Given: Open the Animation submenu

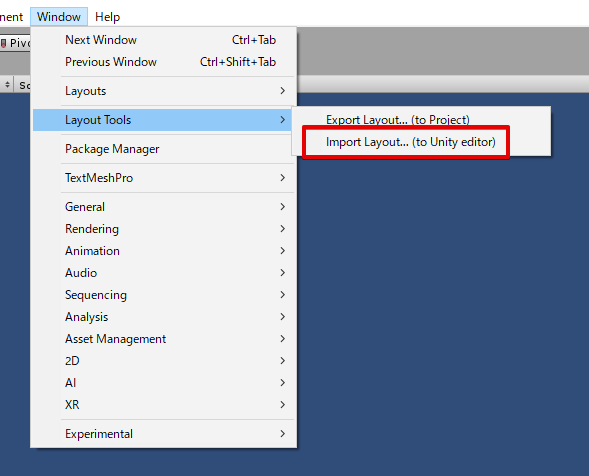Looking at the screenshot, I should click(163, 251).
